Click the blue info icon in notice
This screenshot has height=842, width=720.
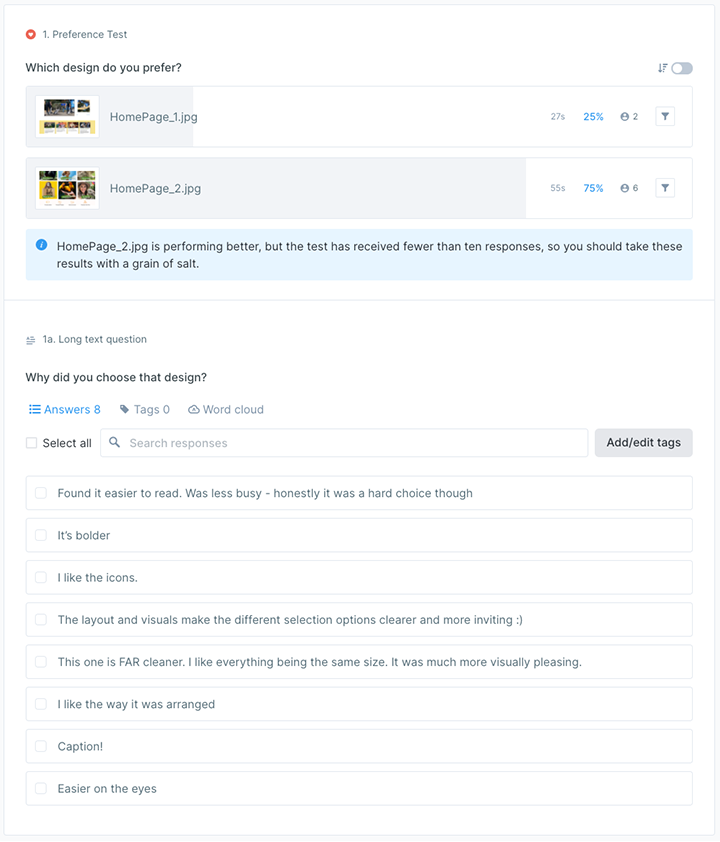click(41, 245)
